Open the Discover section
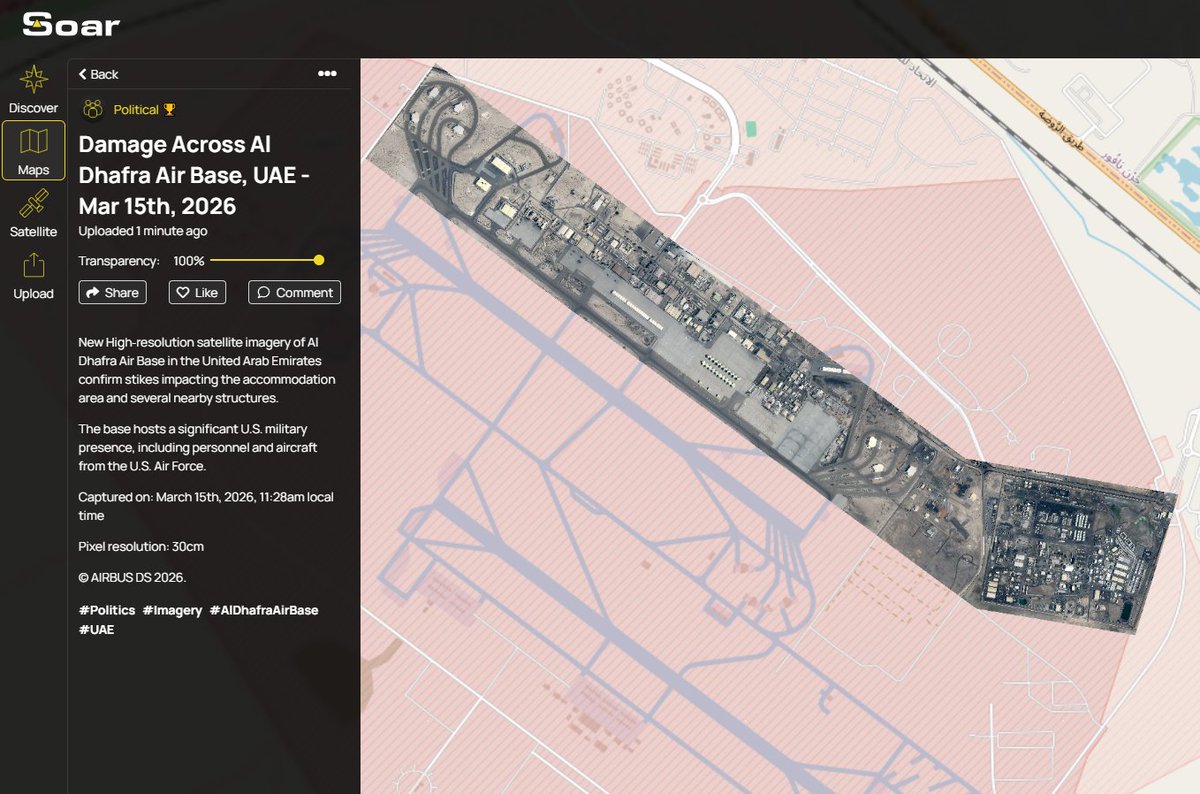This screenshot has height=794, width=1200. [x=34, y=89]
